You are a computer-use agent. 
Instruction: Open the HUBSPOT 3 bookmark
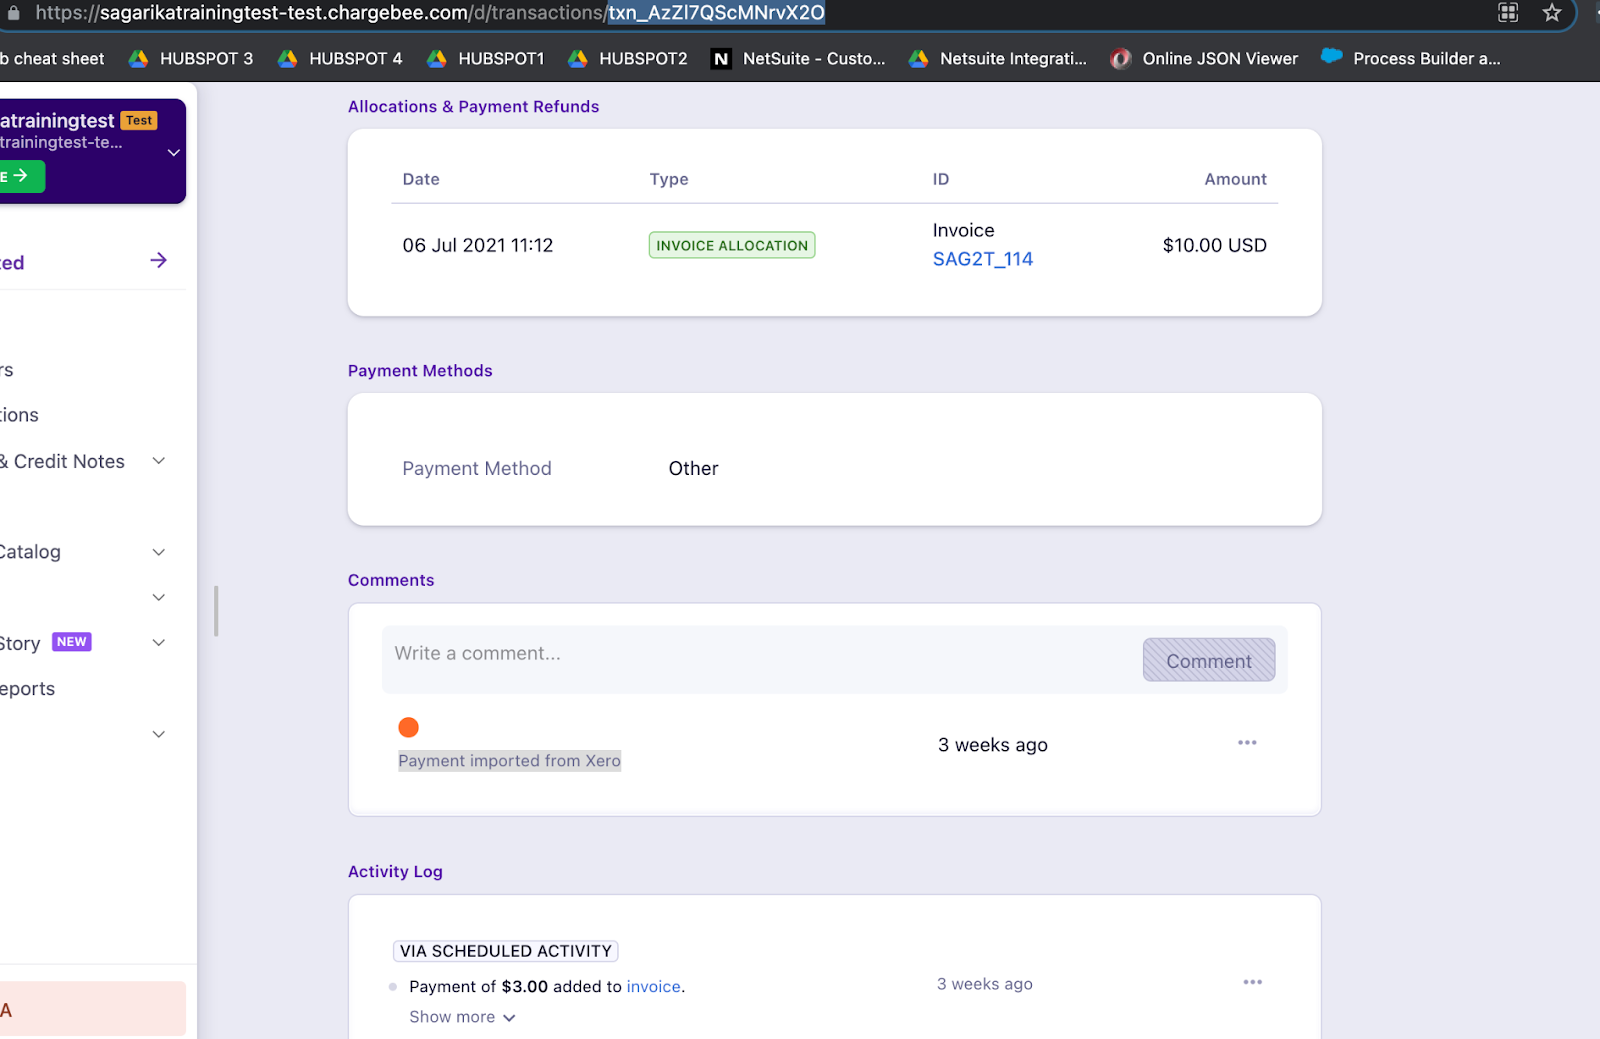pyautogui.click(x=191, y=59)
